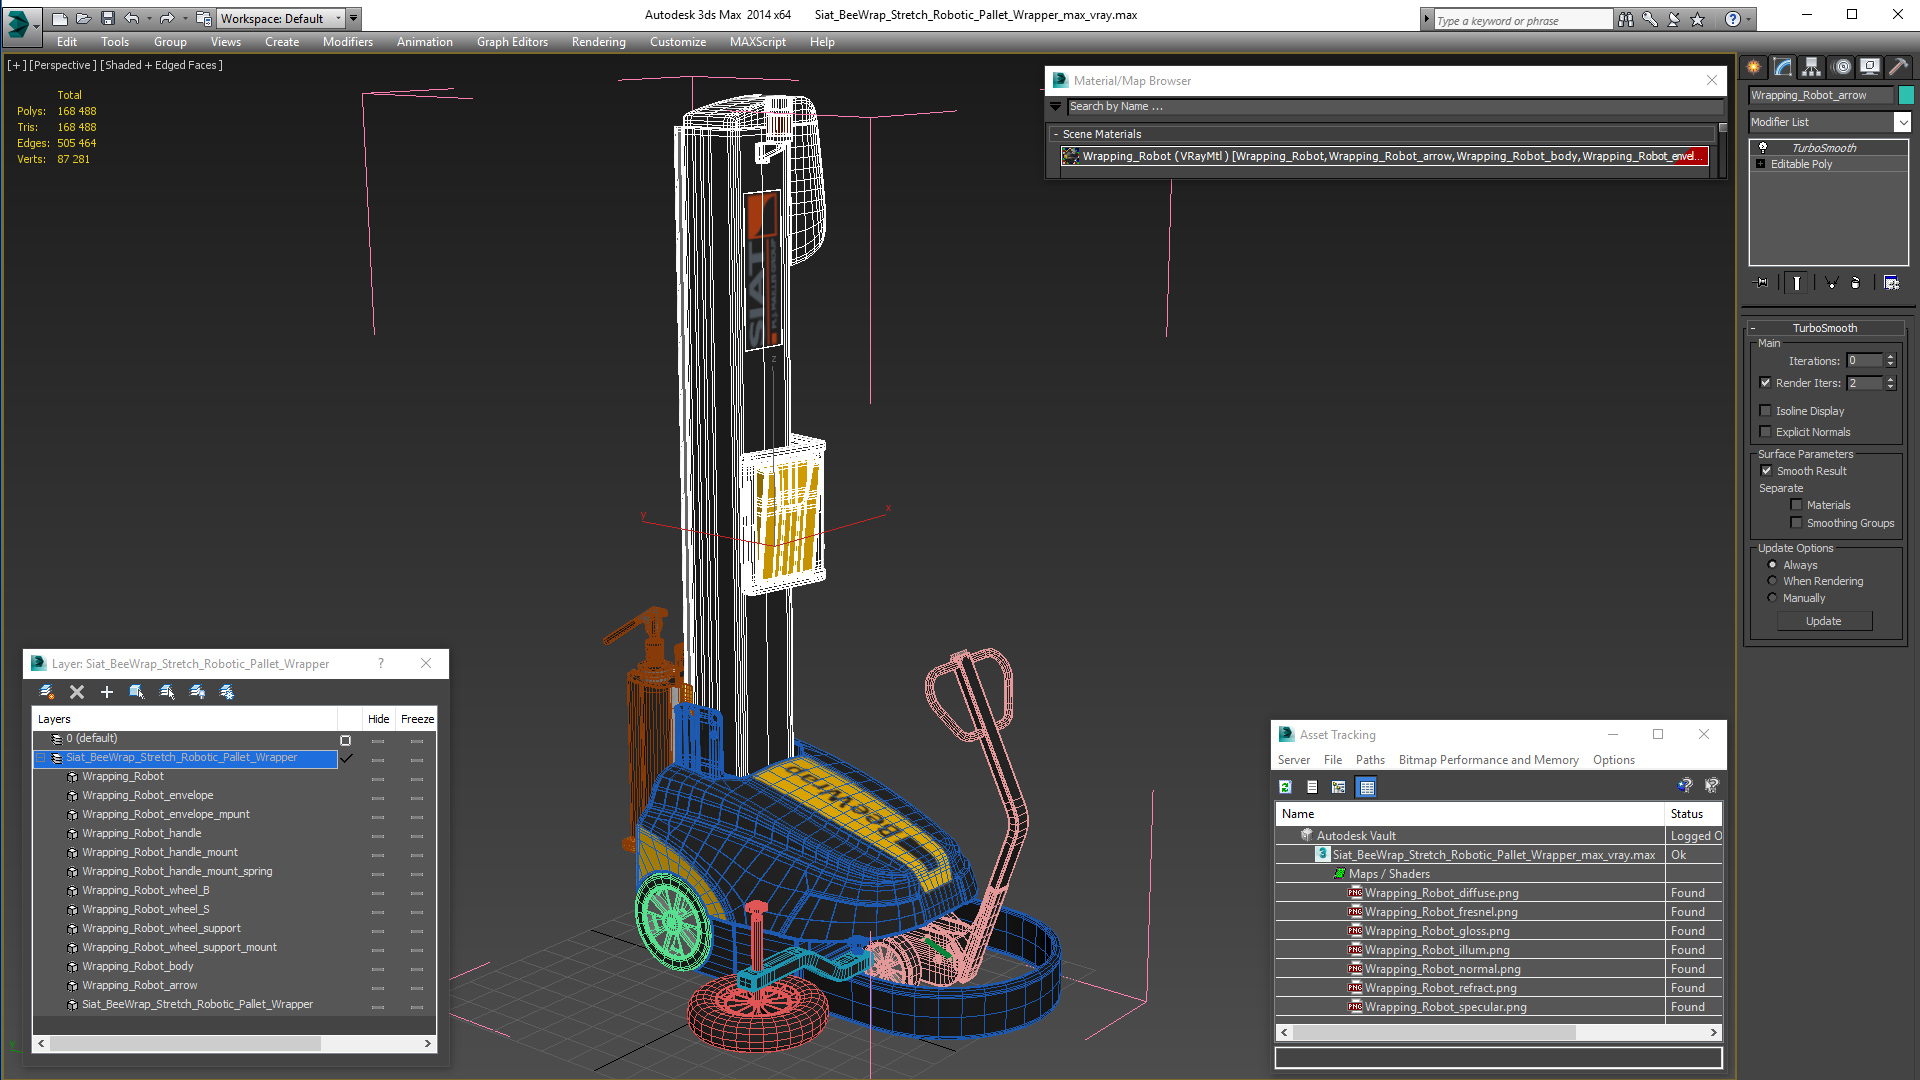Toggle Show End Result icon
This screenshot has width=1920, height=1080.
[1797, 283]
